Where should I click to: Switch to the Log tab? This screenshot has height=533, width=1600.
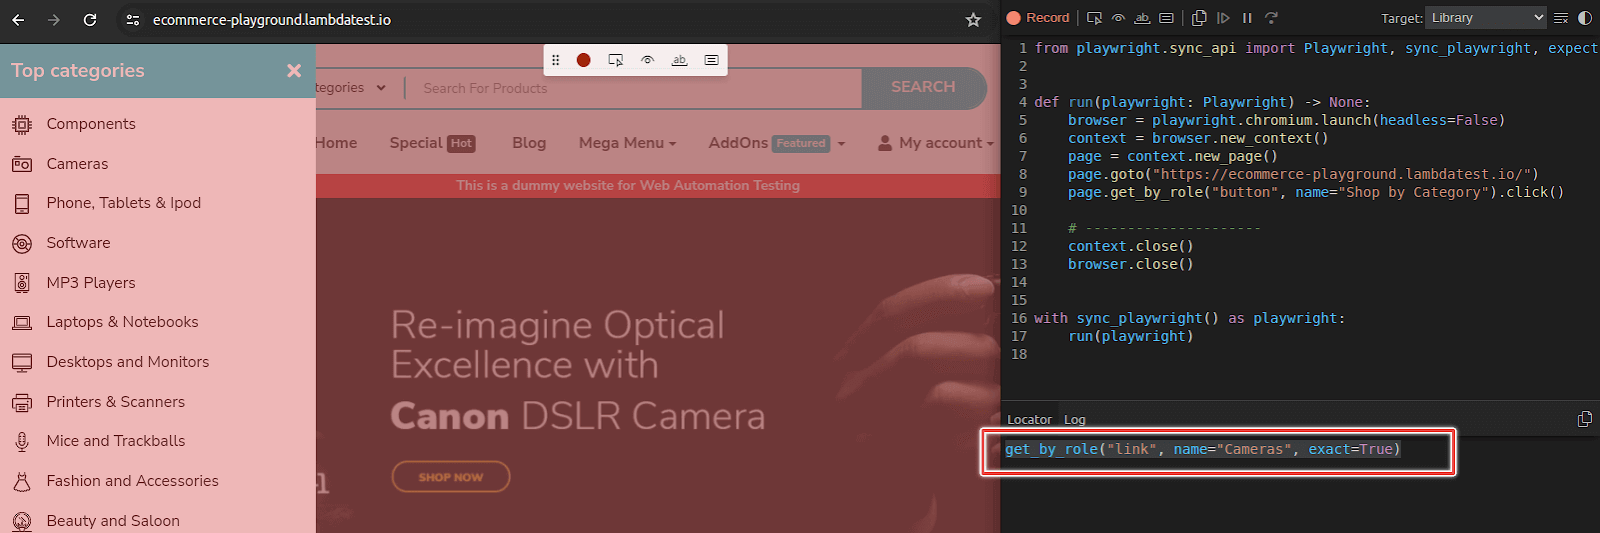click(x=1074, y=420)
